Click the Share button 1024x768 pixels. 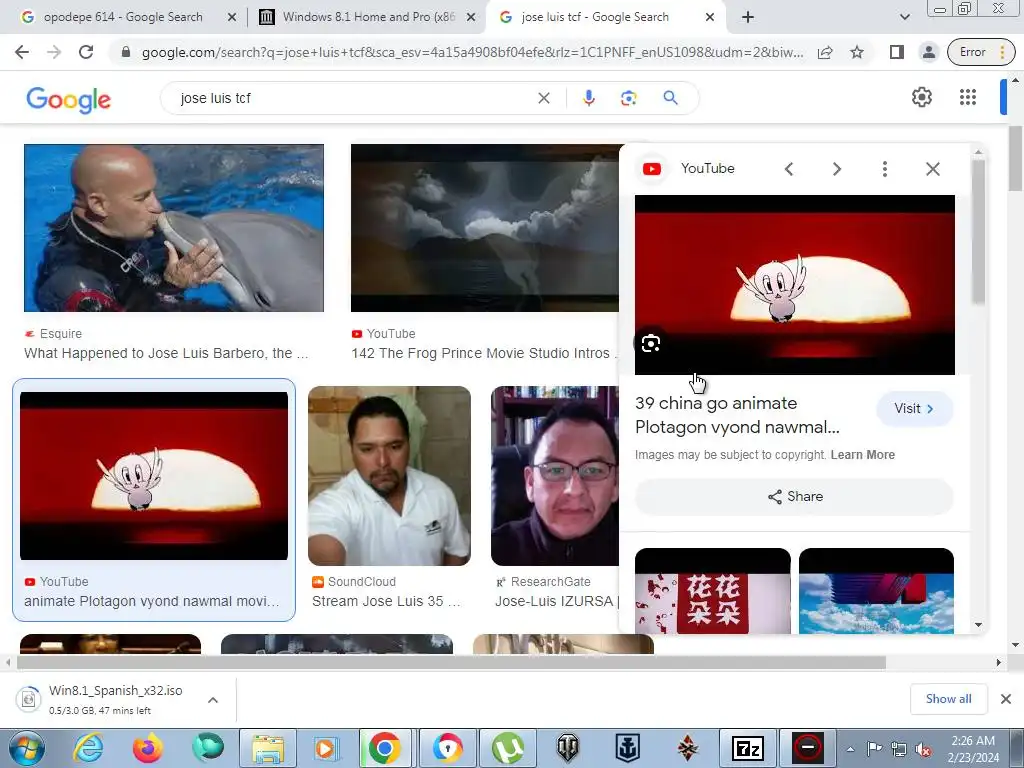[x=795, y=497]
